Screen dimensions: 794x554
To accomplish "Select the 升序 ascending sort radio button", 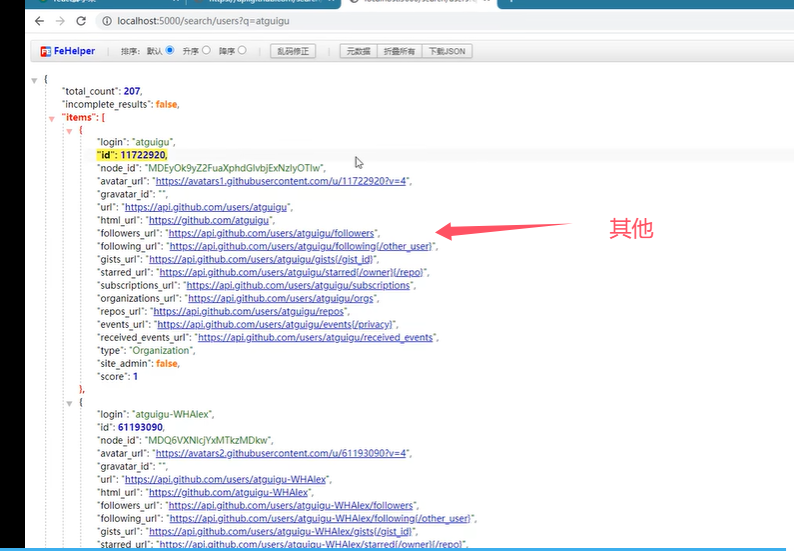I will click(x=206, y=50).
